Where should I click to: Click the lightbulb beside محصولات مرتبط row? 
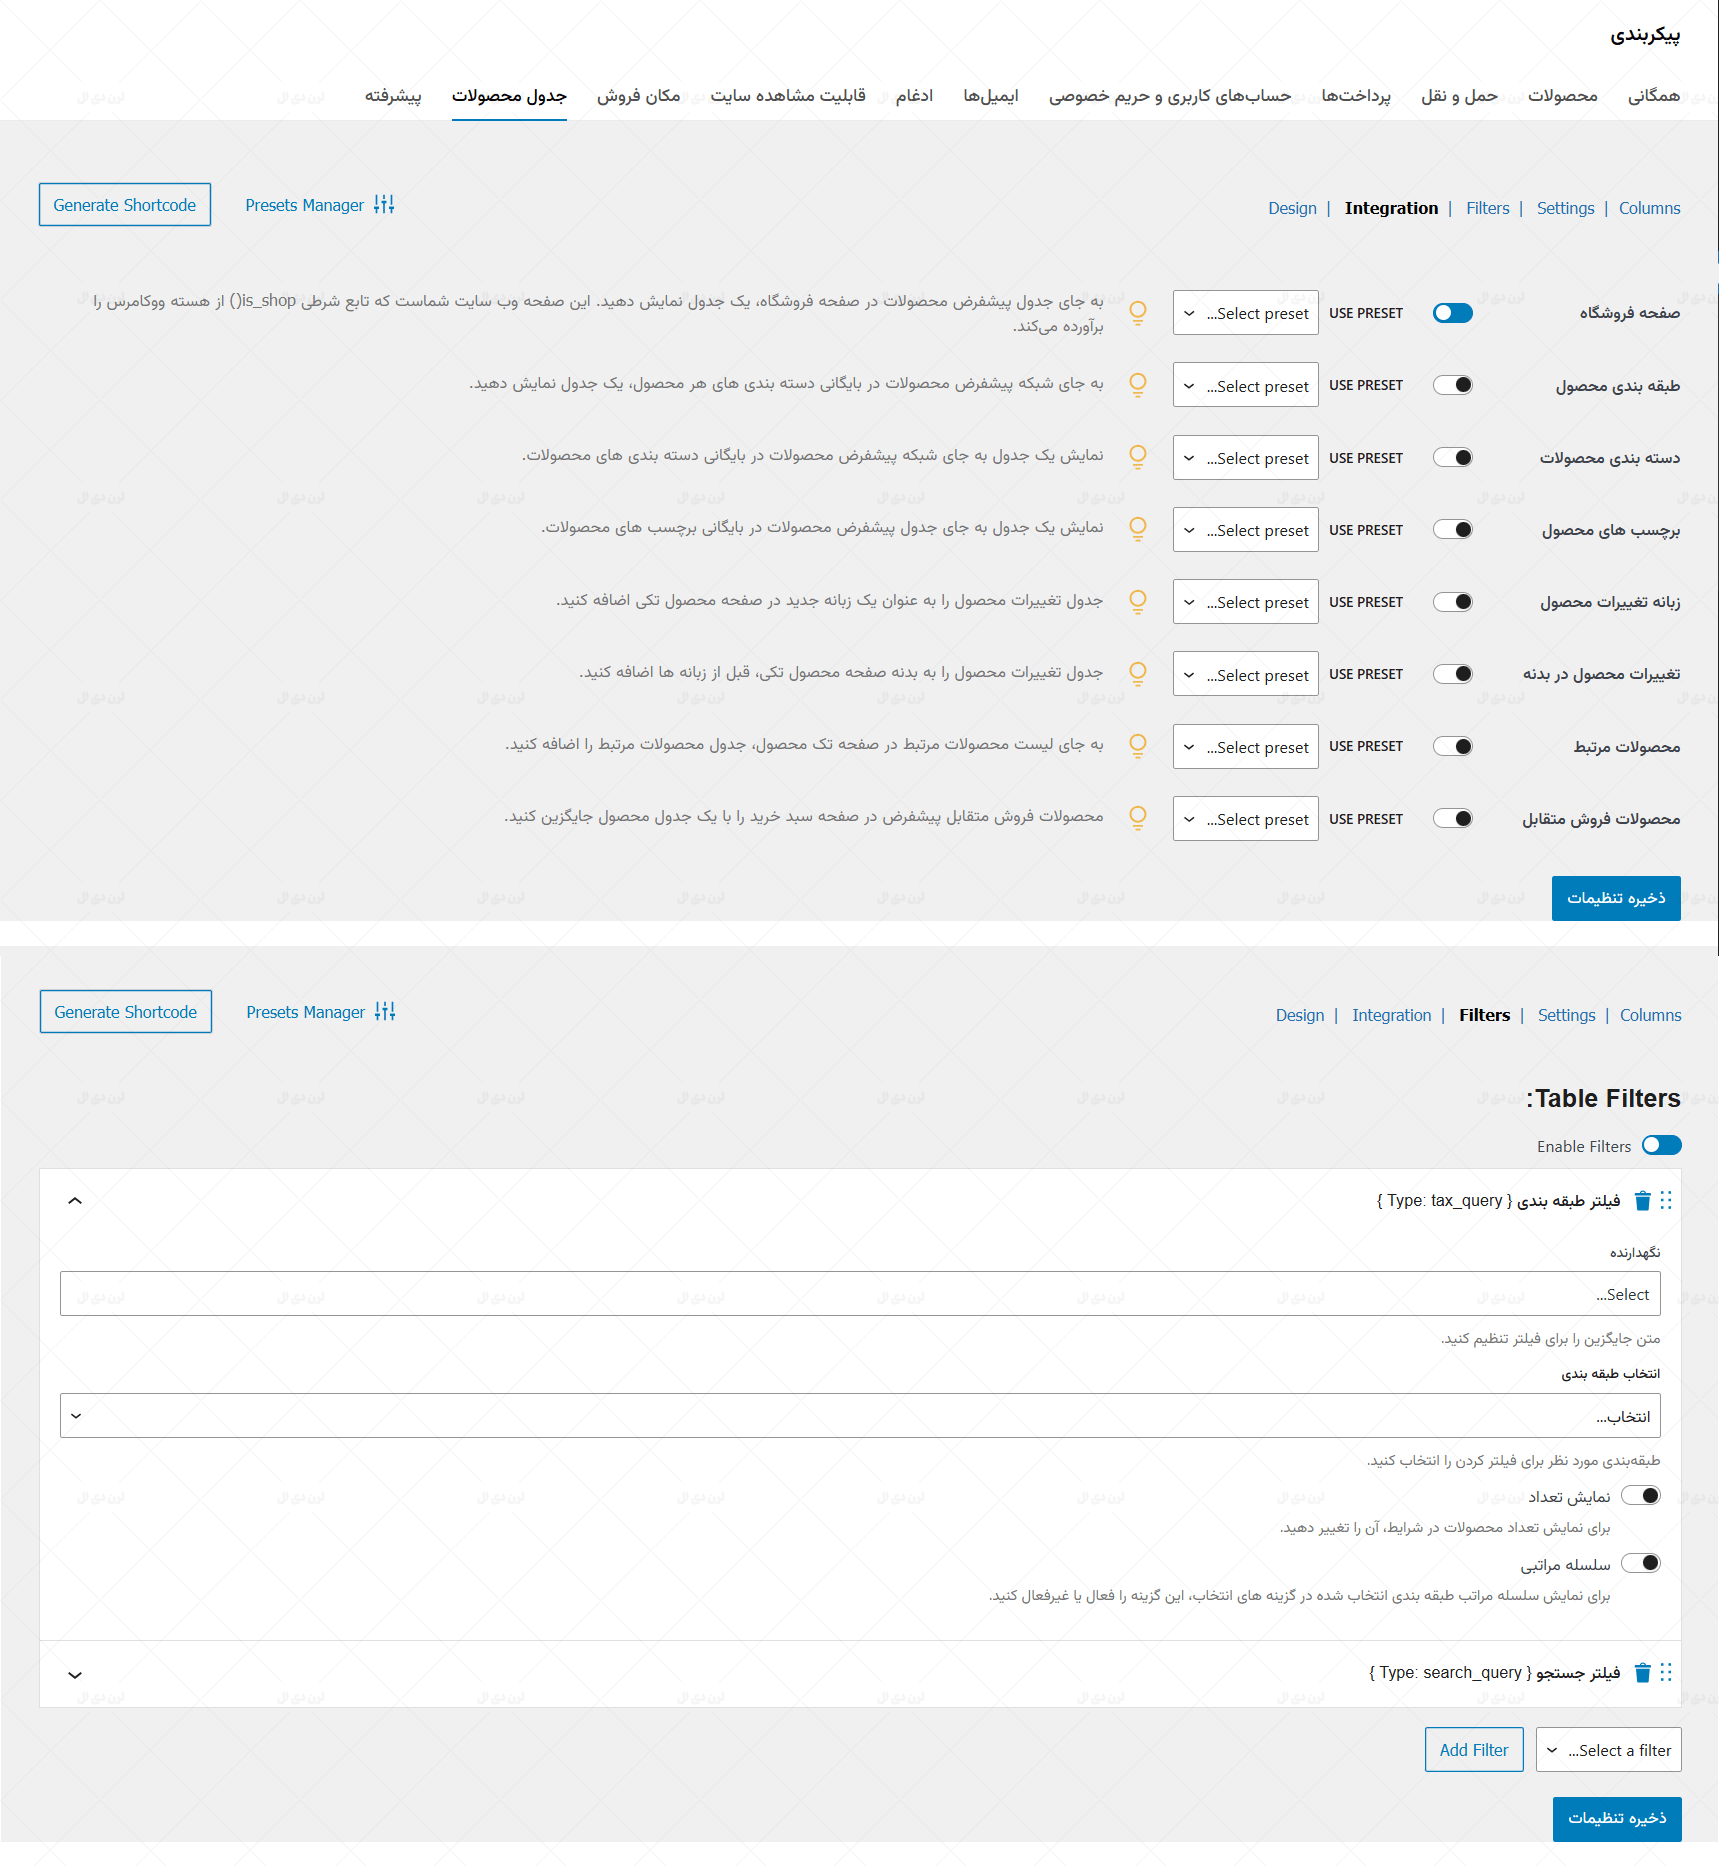[1138, 745]
